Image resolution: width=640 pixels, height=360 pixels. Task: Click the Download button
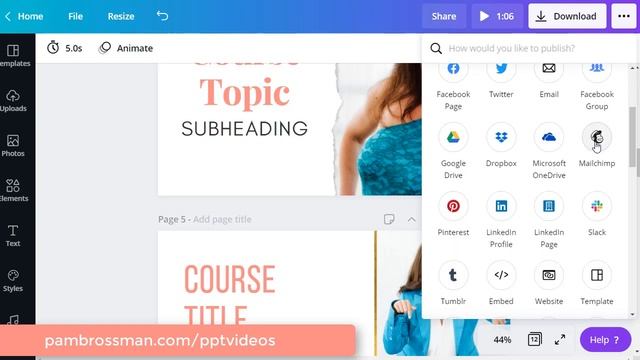click(x=567, y=16)
